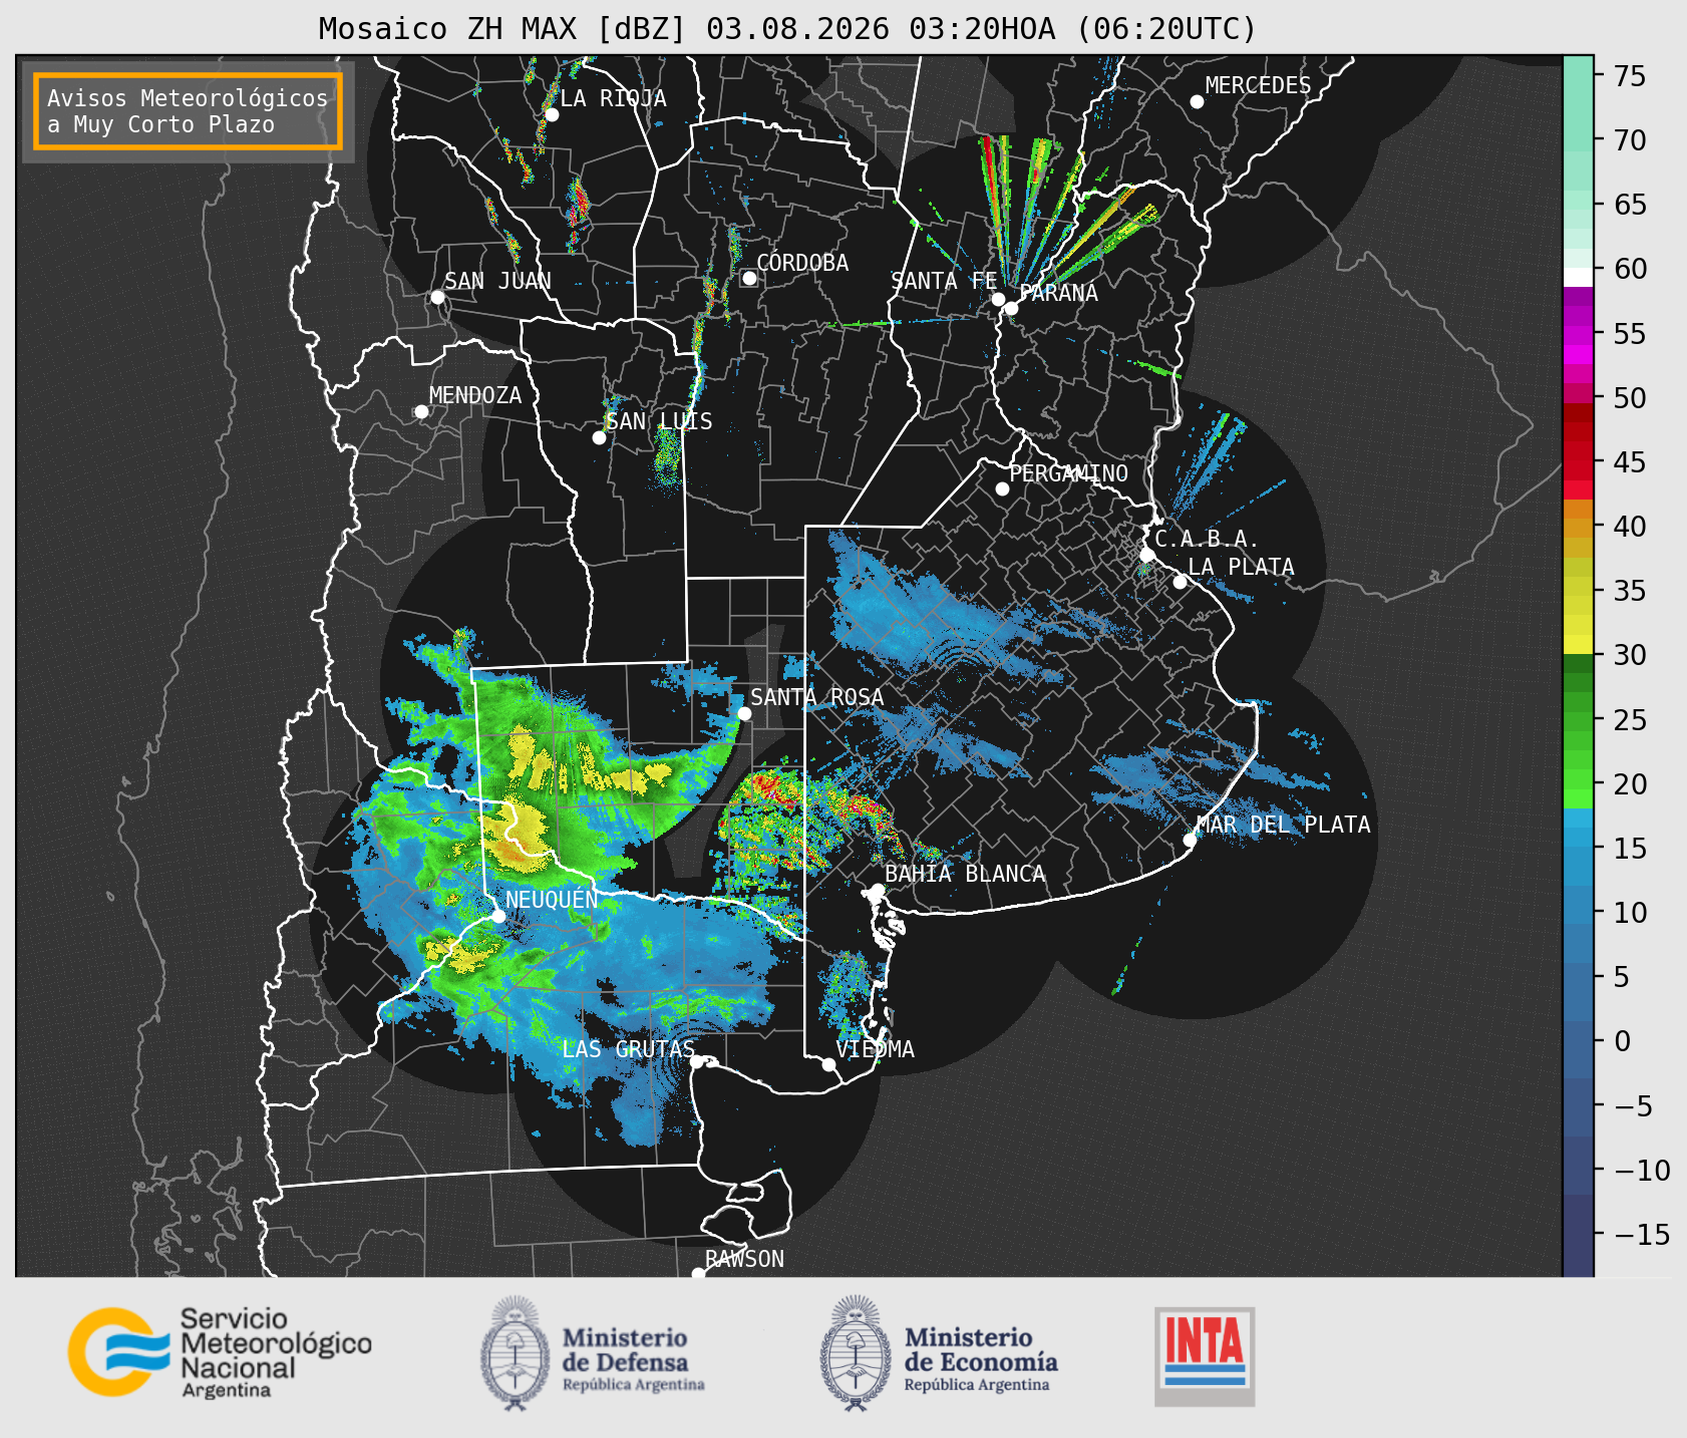Image resolution: width=1687 pixels, height=1438 pixels.
Task: Click the La Rioja city label
Action: [613, 98]
